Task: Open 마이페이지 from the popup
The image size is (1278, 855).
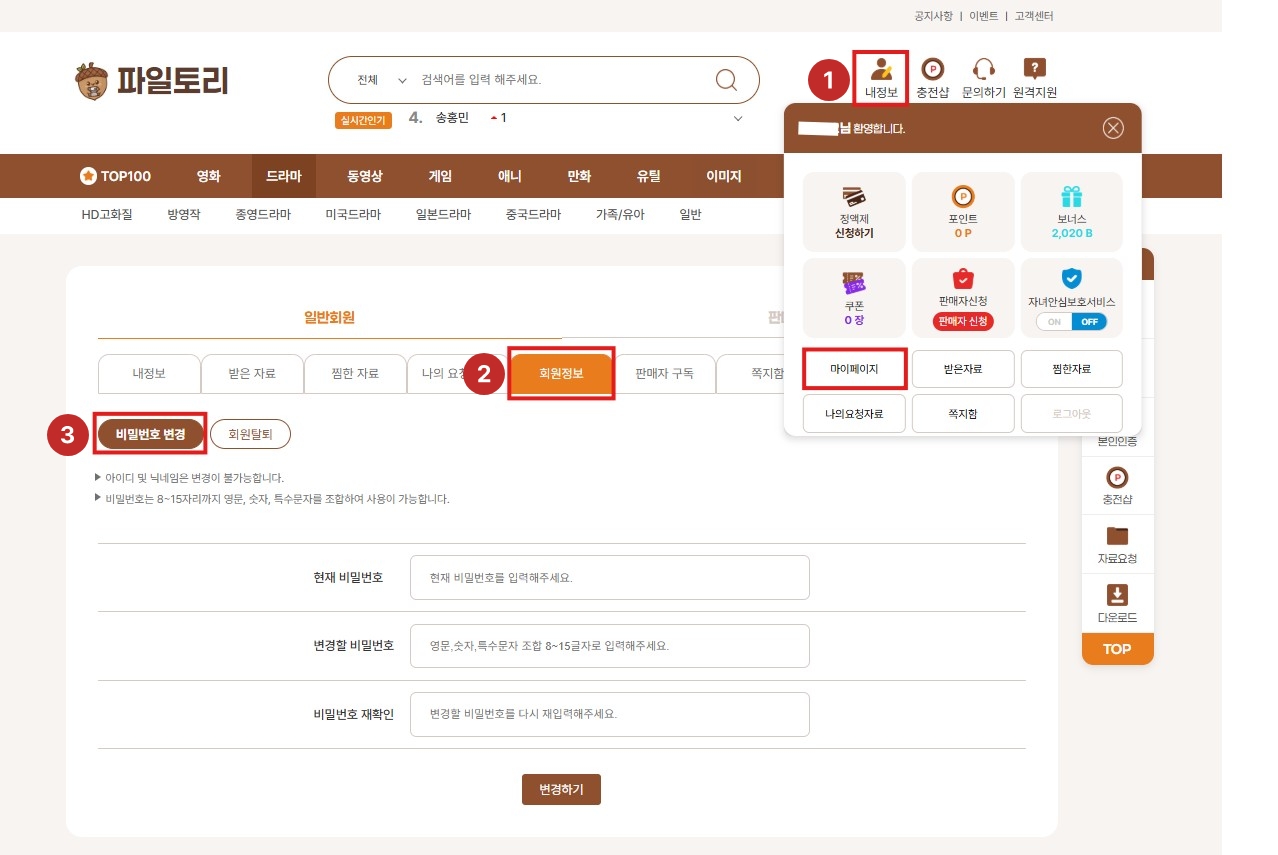Action: 854,369
